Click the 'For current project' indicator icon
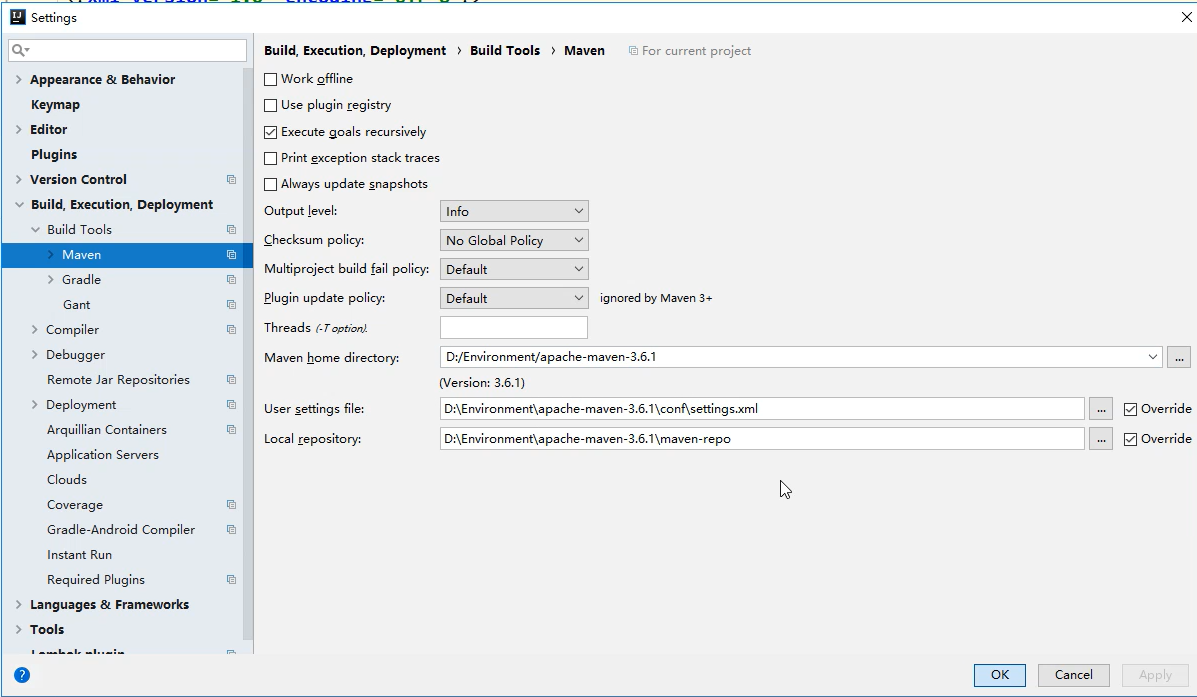This screenshot has width=1197, height=697. coord(633,51)
